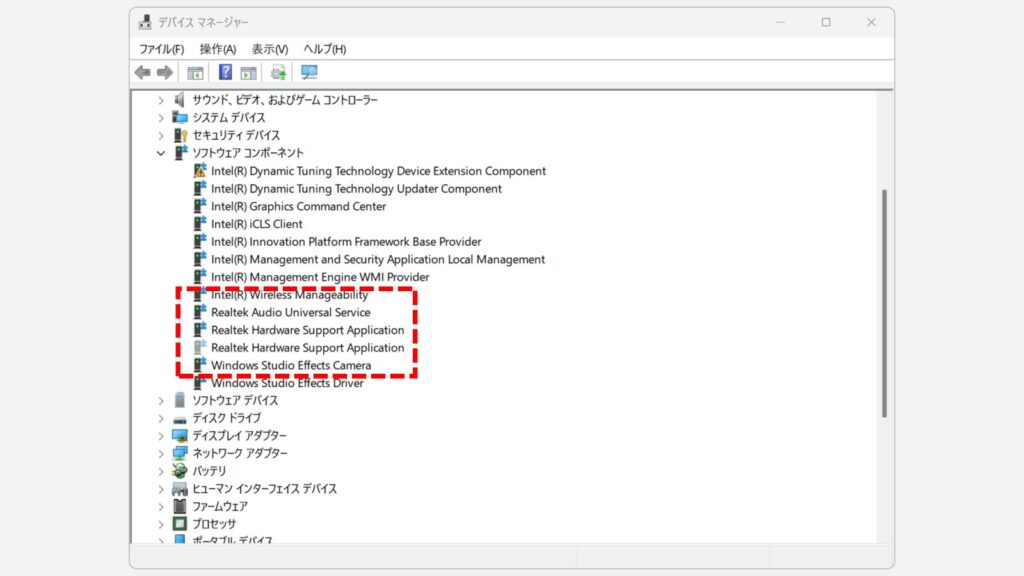Click the scan for hardware changes icon
Image resolution: width=1024 pixels, height=576 pixels.
(x=309, y=72)
